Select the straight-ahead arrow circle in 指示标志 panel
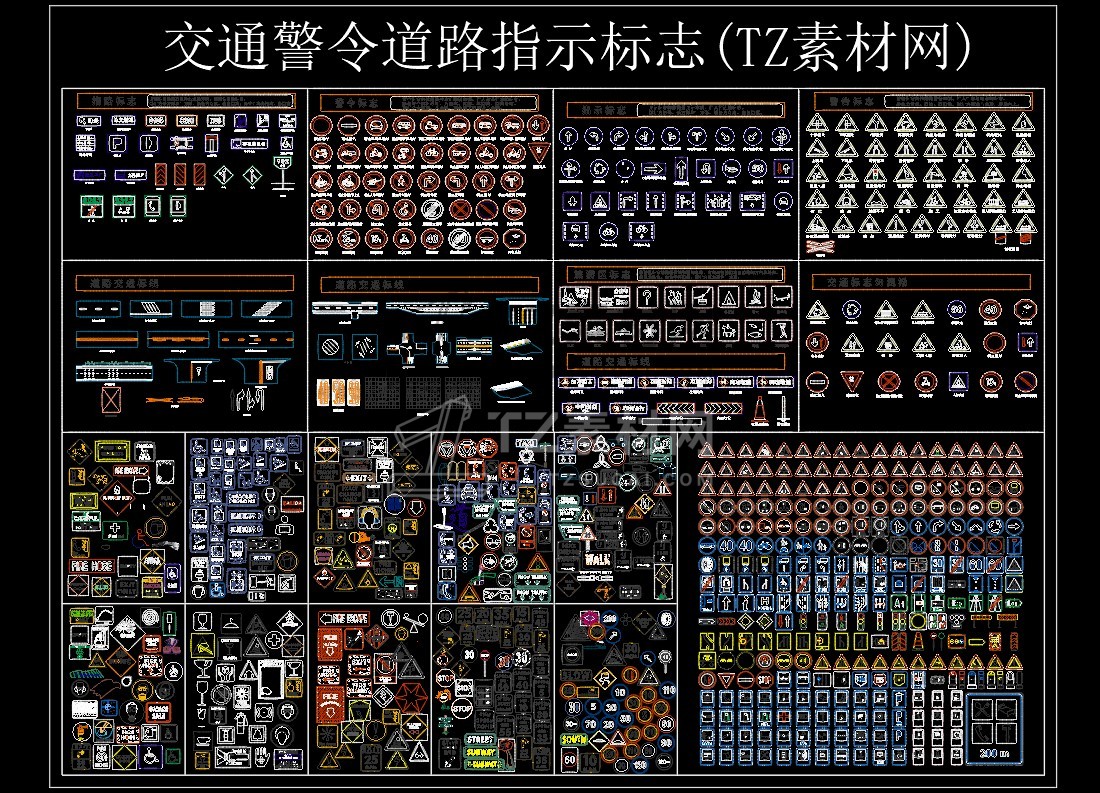Viewport: 1100px width, 793px height. tap(569, 135)
